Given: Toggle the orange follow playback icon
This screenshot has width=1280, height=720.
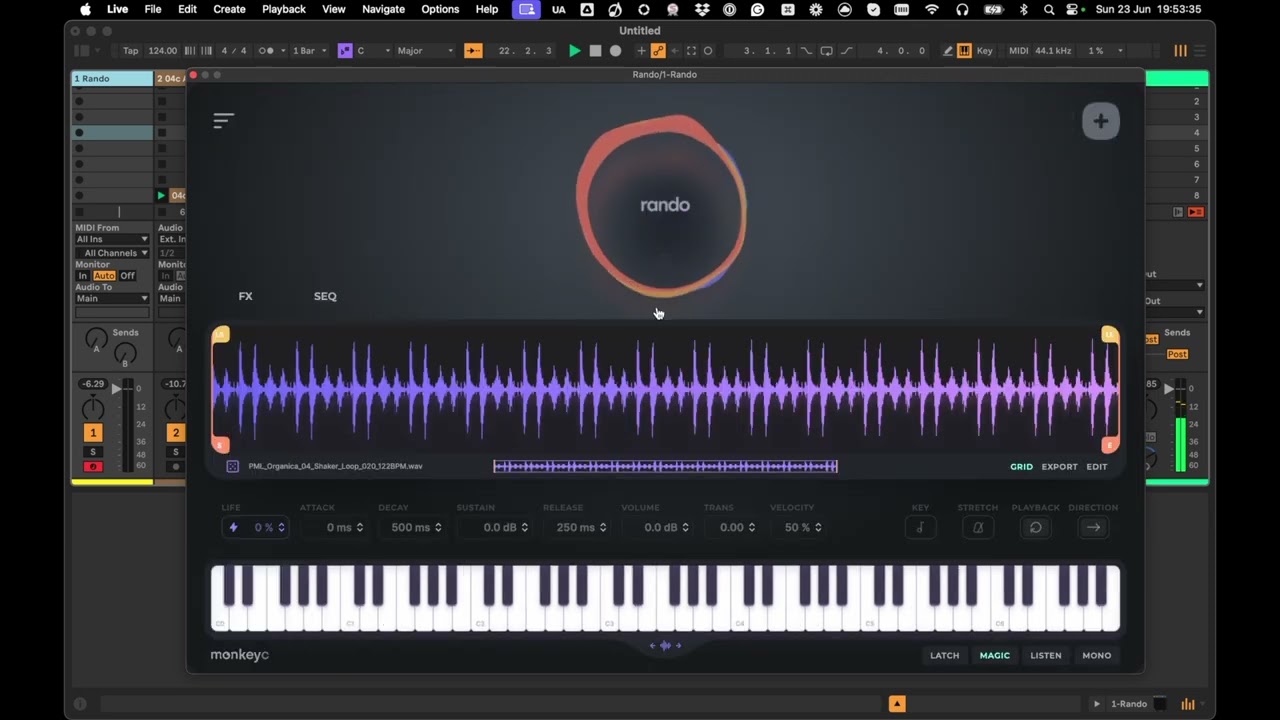Looking at the screenshot, I should pos(473,51).
